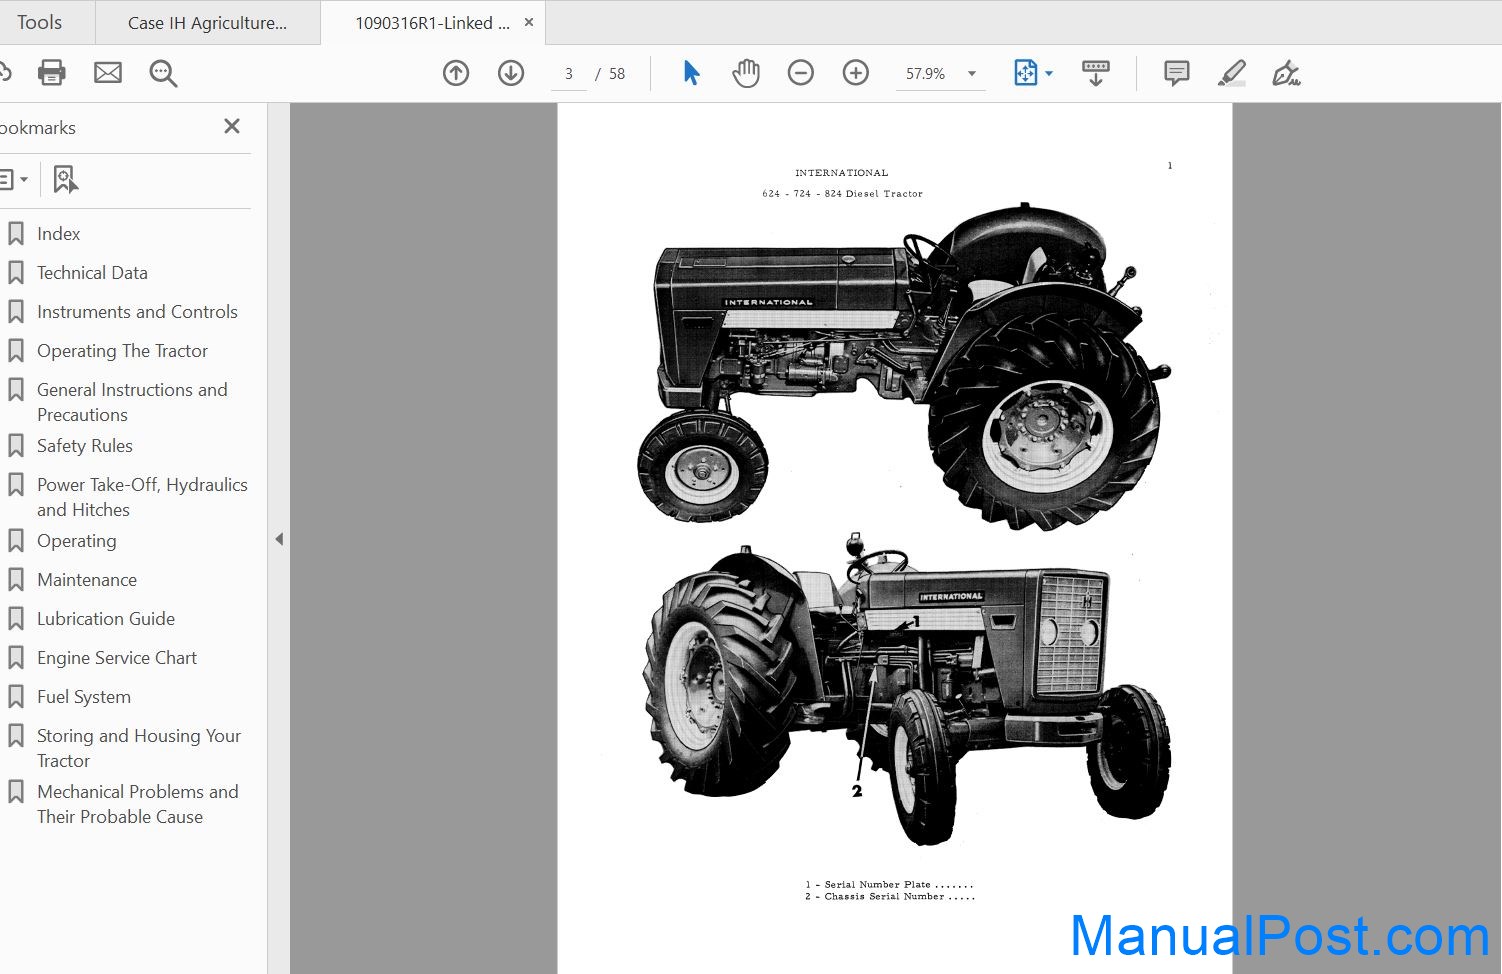Activate the hand pan tool
Viewport: 1502px width, 974px height.
click(746, 73)
